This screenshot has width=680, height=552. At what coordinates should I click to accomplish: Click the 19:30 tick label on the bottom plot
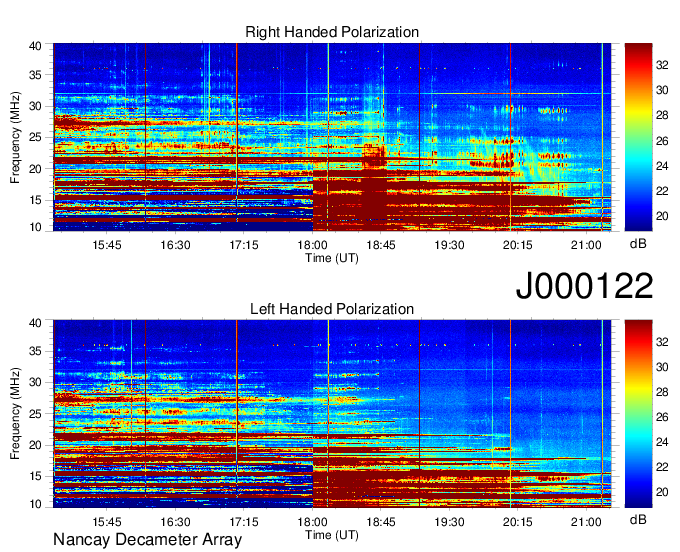click(449, 522)
